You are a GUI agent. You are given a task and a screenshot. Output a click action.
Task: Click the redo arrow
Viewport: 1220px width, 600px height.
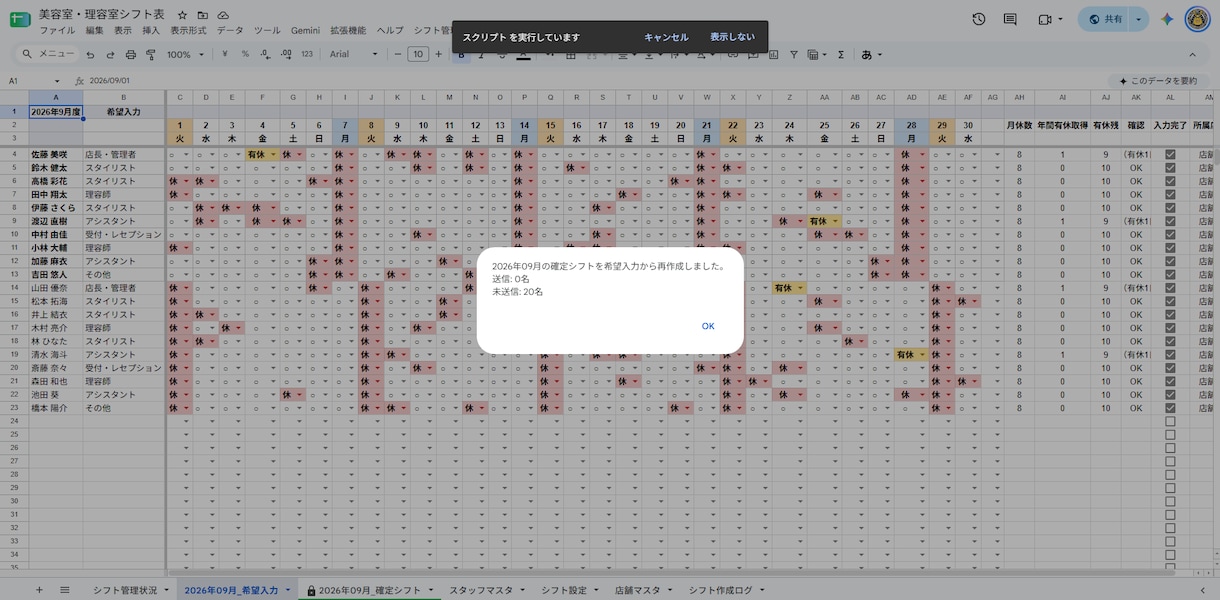tap(111, 54)
